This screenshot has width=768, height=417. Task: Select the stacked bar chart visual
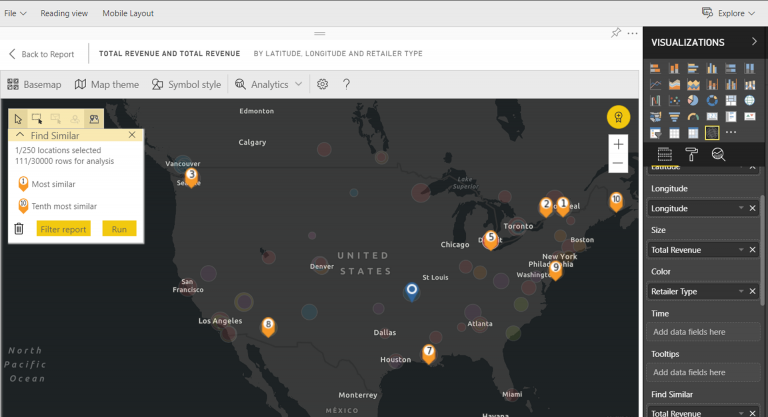click(655, 69)
